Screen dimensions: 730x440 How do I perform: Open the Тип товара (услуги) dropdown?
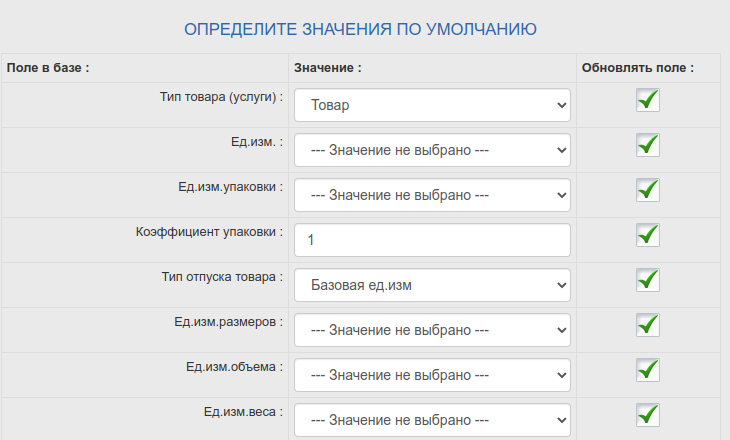pos(432,105)
